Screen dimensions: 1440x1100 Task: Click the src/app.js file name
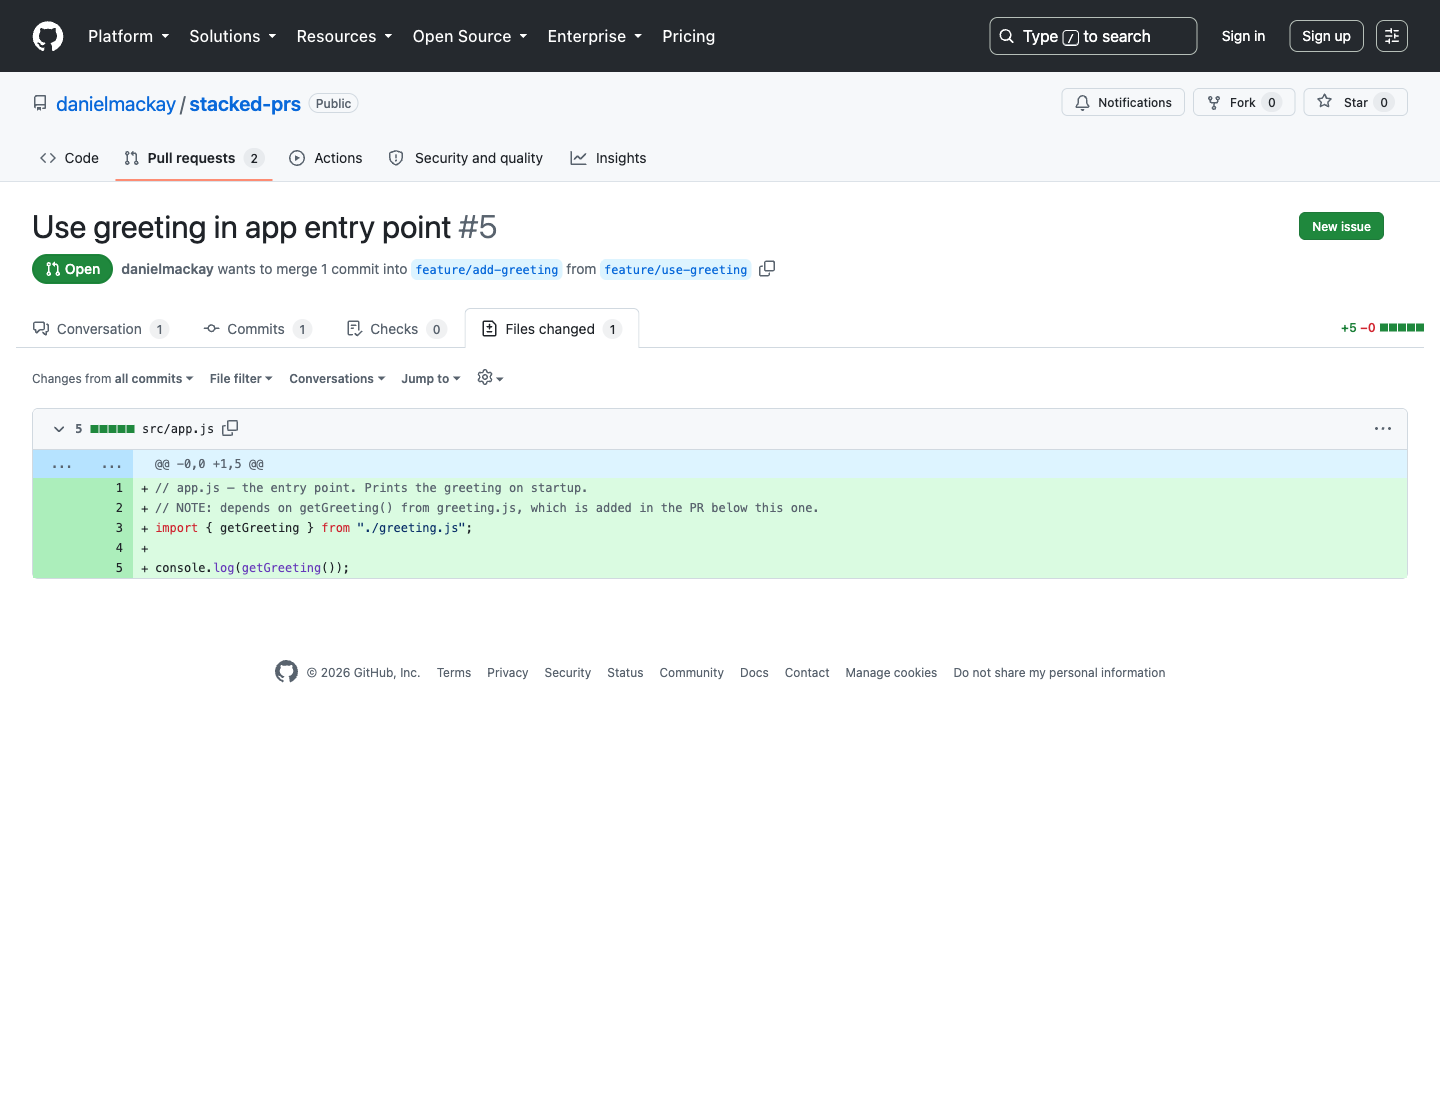pos(178,429)
